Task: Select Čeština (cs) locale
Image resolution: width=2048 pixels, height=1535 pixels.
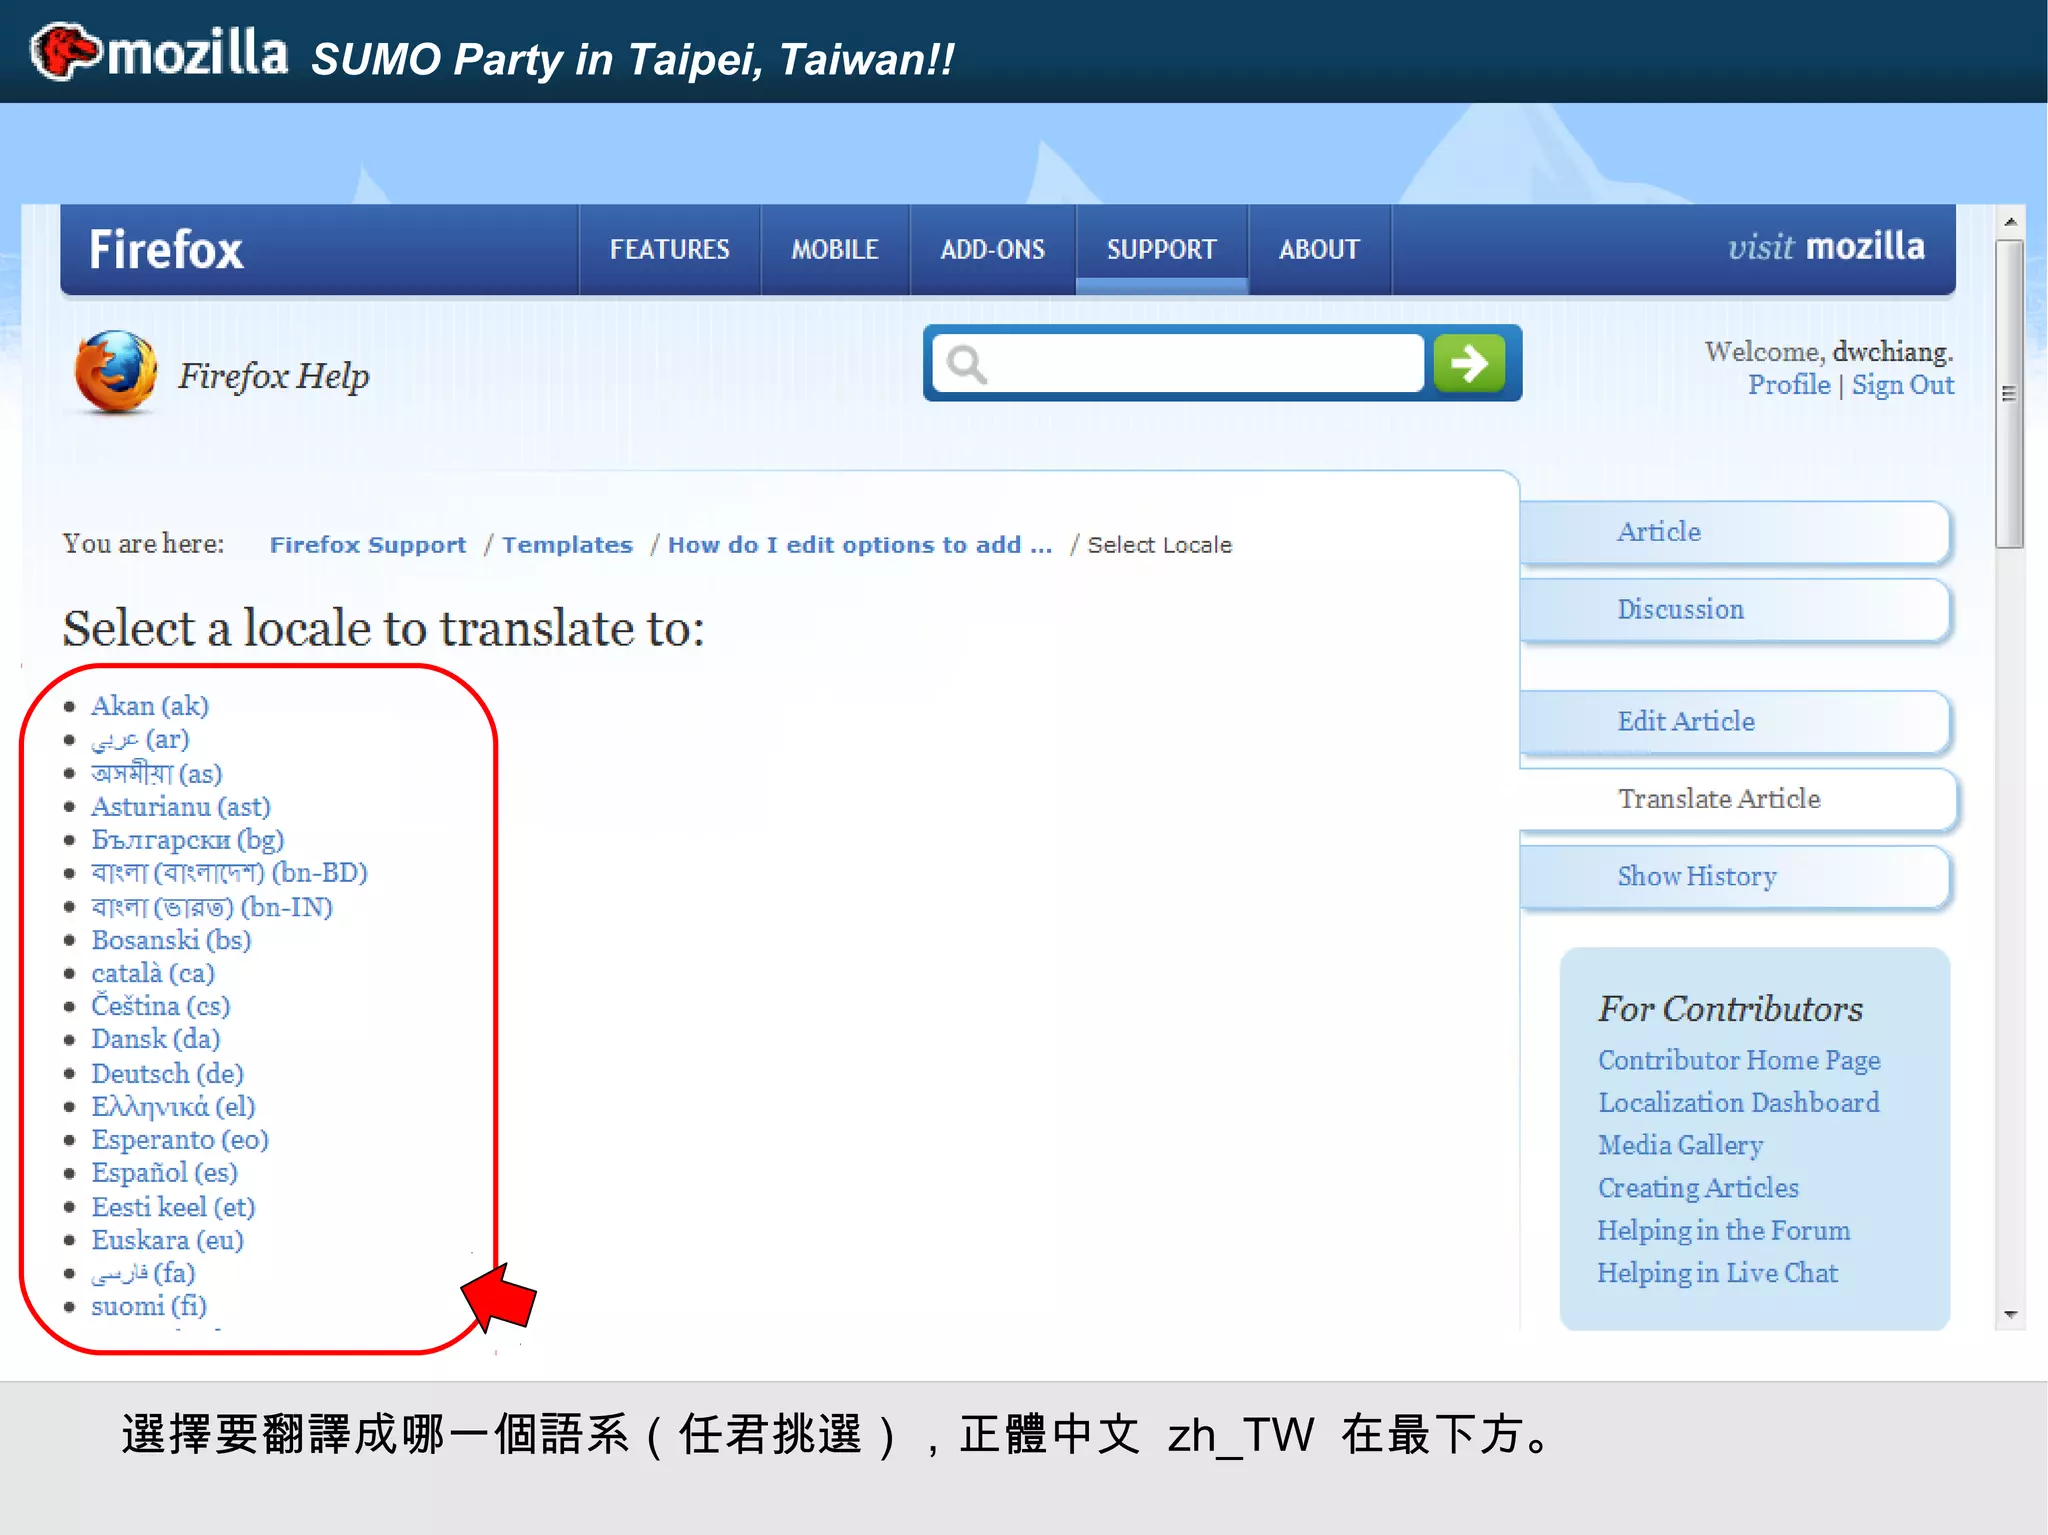Action: point(161,1006)
